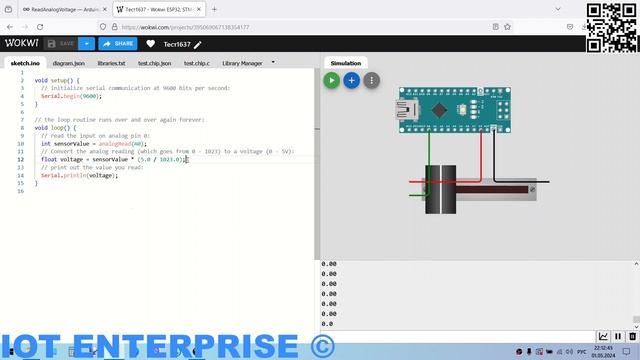Reload the page
640x360 pixels.
[40, 27]
